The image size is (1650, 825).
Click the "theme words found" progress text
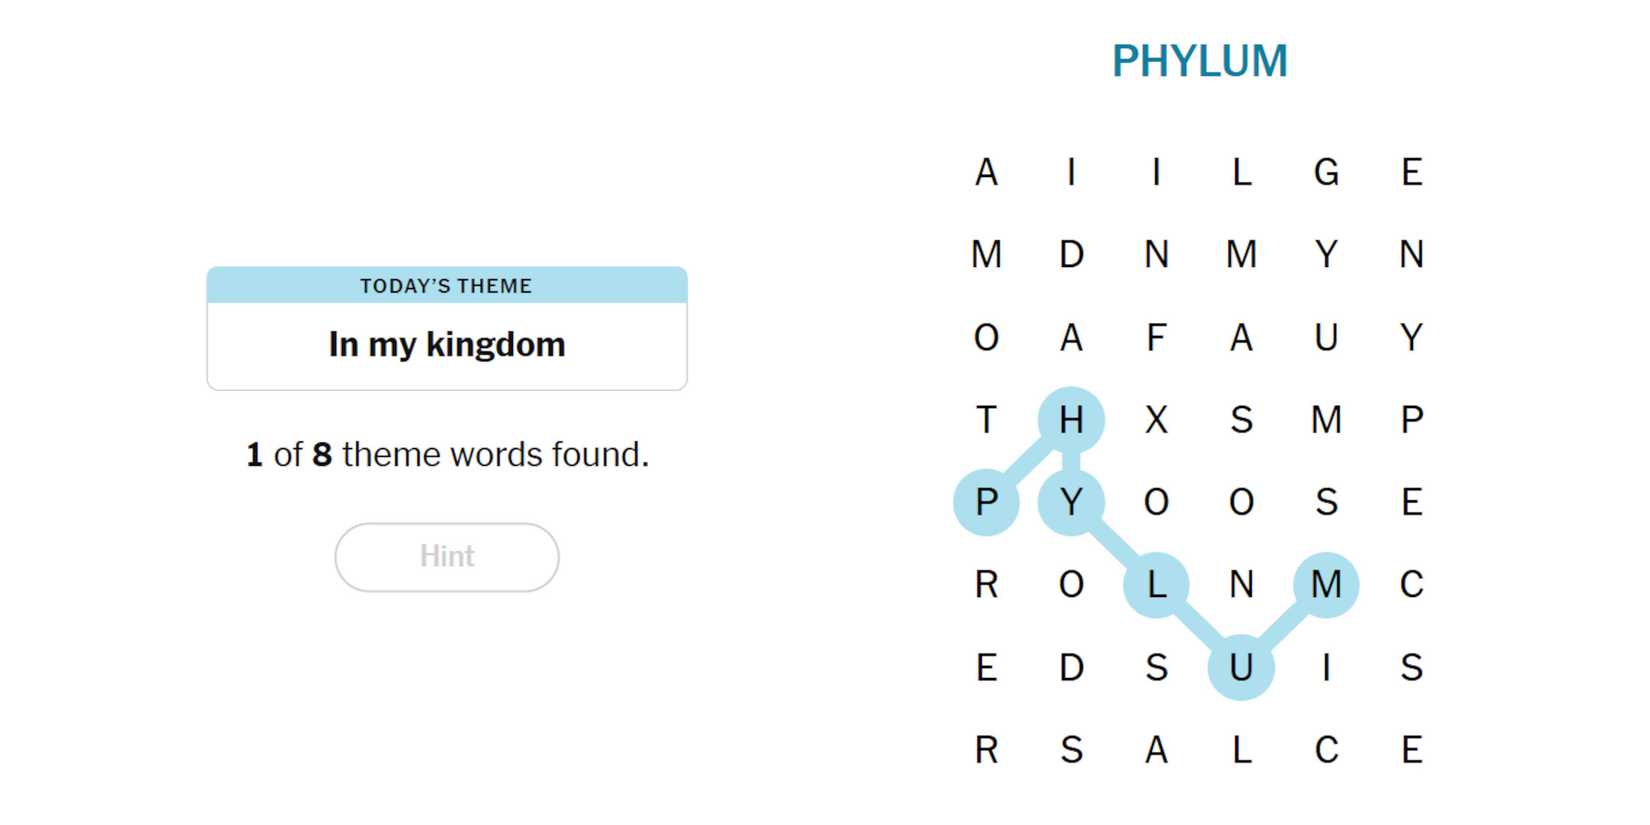pyautogui.click(x=447, y=455)
